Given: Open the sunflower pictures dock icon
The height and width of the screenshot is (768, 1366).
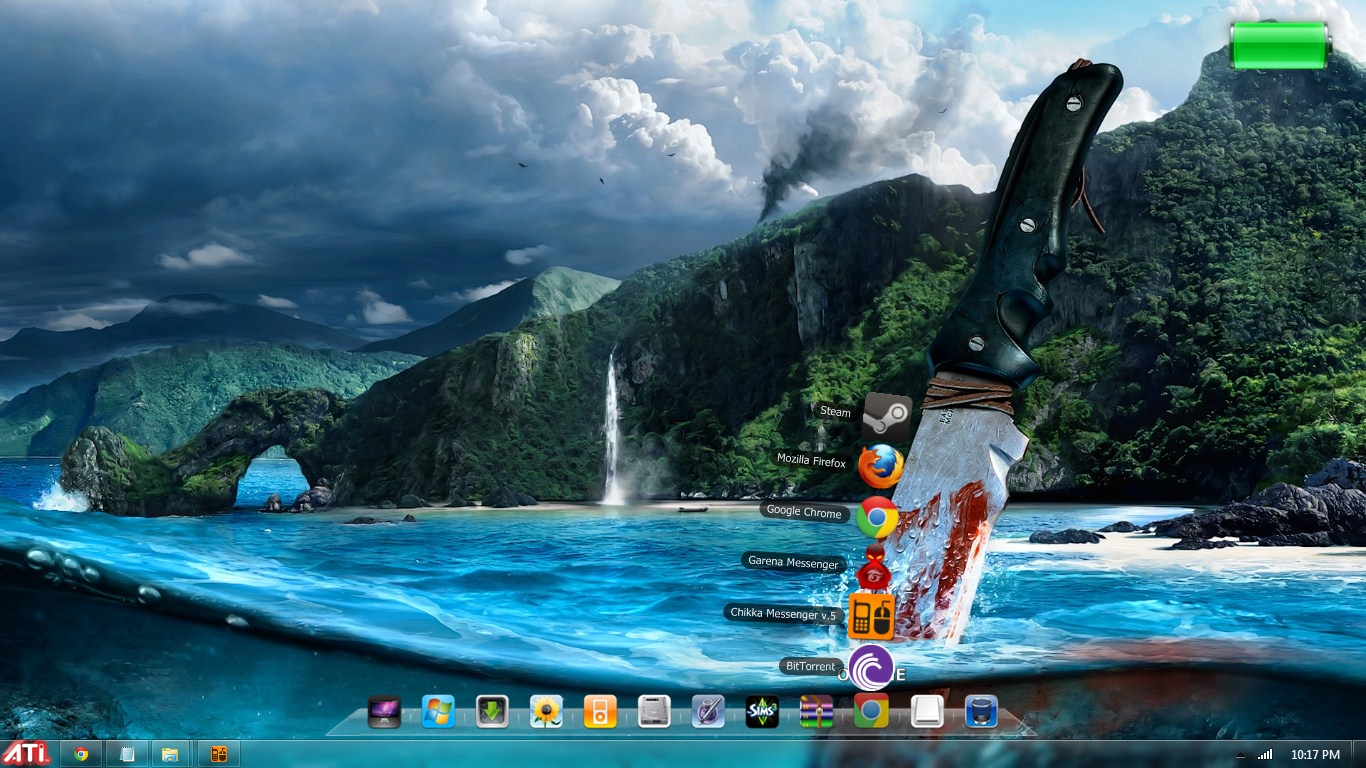Looking at the screenshot, I should 546,711.
